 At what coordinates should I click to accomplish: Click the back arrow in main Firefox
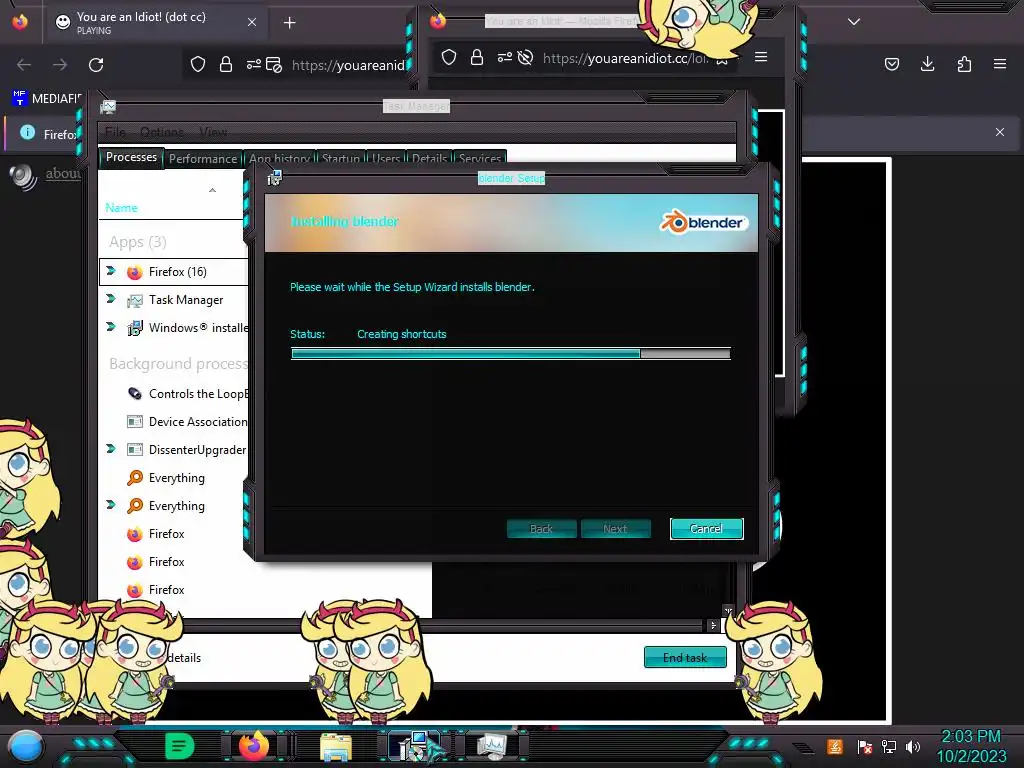[x=24, y=65]
